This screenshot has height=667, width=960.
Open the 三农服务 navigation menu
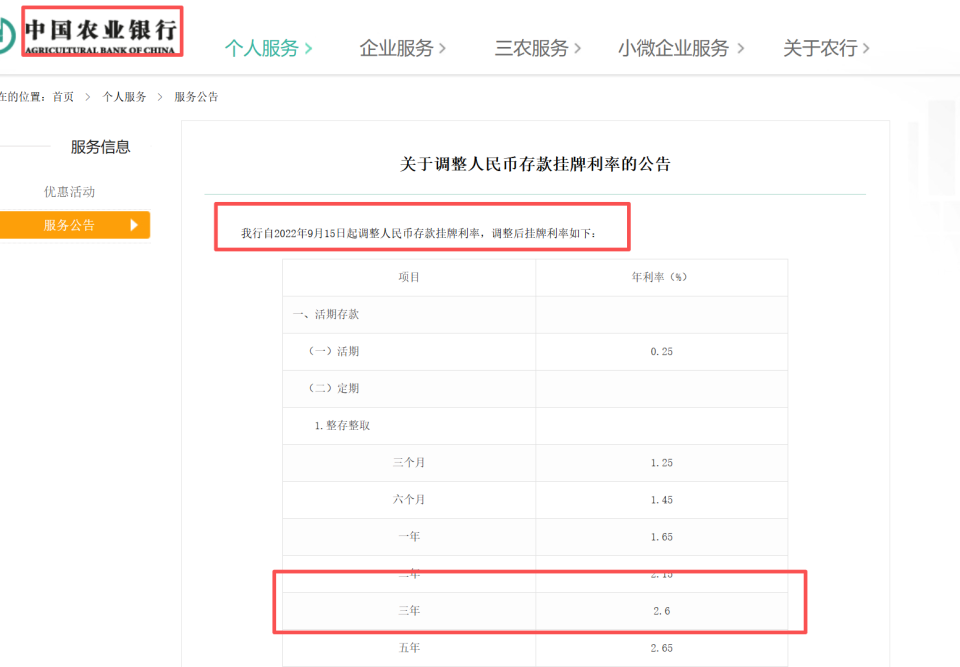point(531,47)
